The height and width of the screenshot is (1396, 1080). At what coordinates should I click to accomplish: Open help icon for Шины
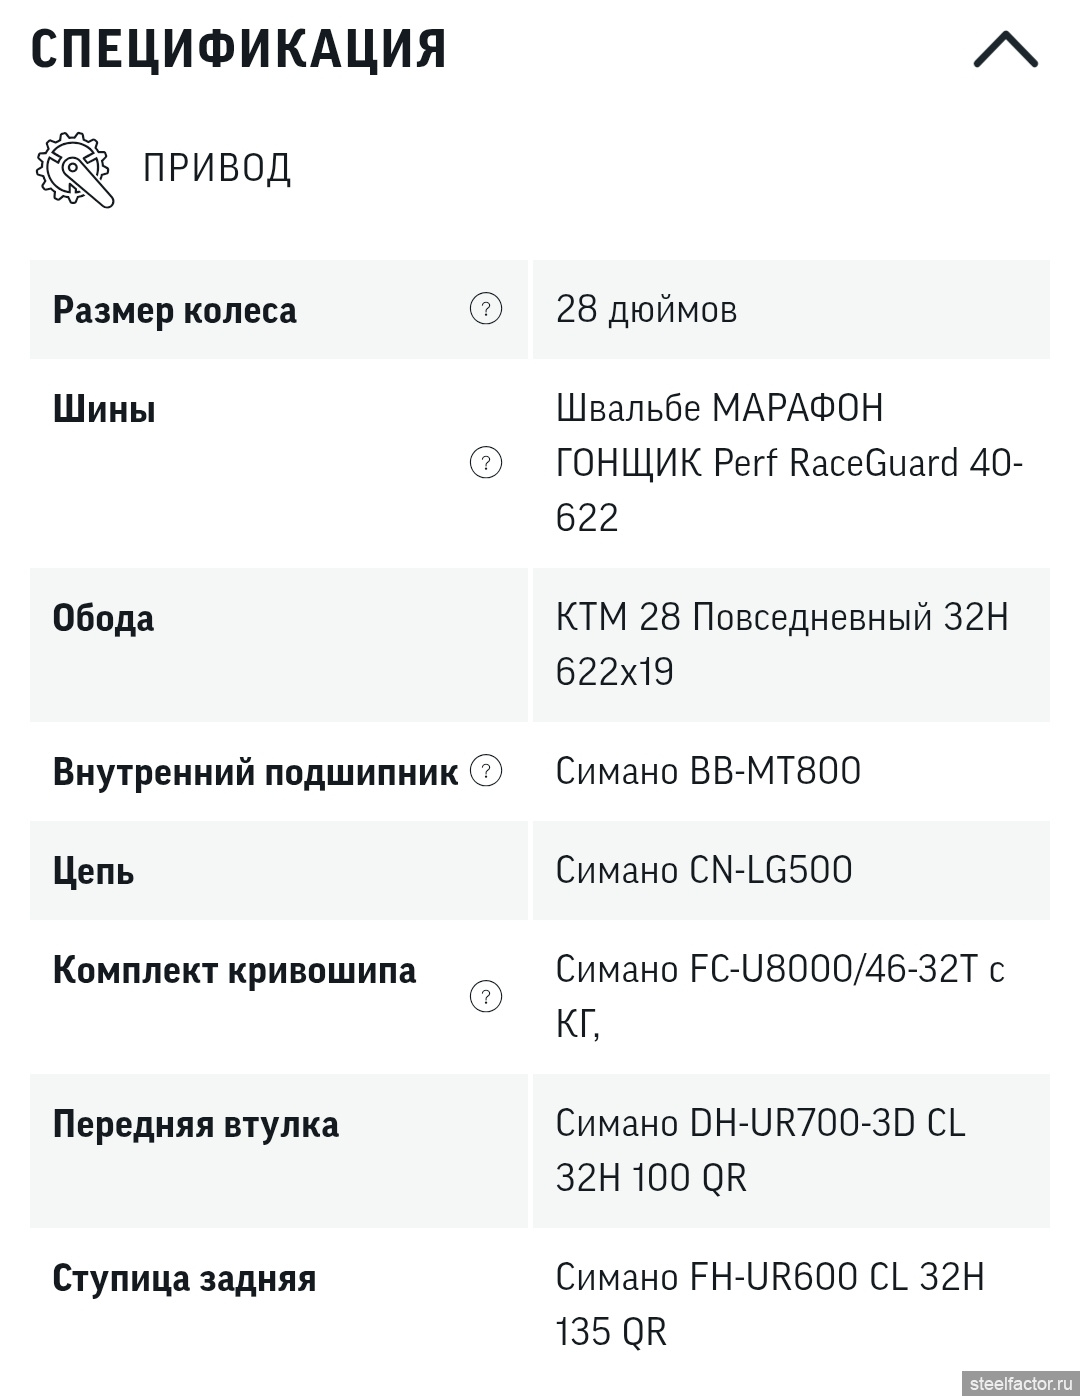coord(486,463)
